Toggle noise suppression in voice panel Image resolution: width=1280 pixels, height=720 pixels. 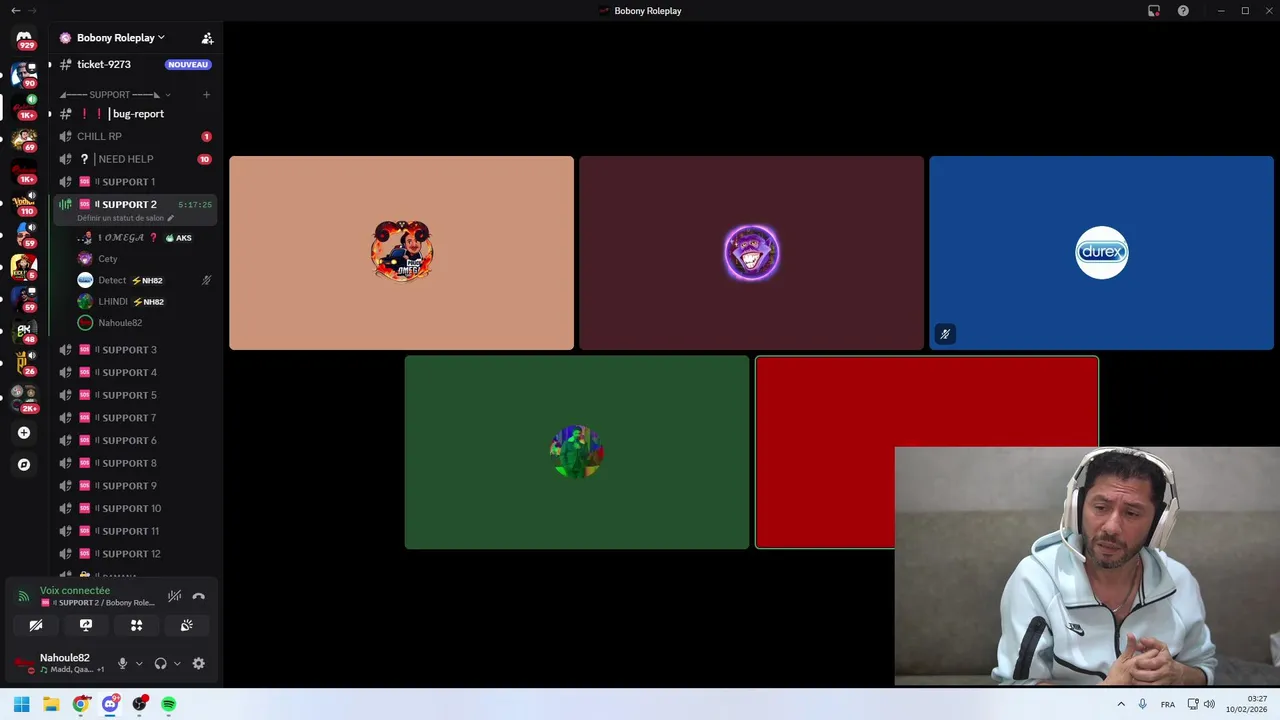tap(174, 597)
